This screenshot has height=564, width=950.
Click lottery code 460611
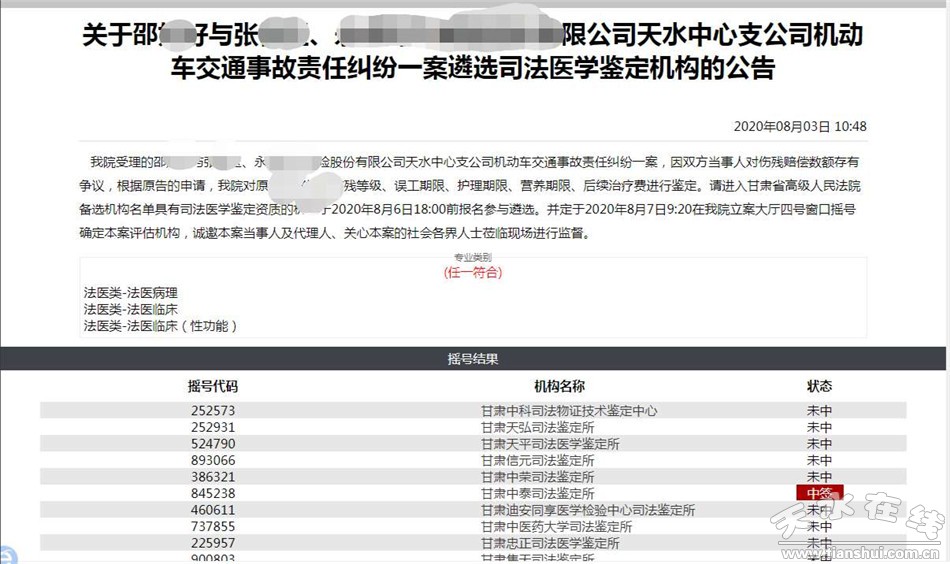coord(213,510)
